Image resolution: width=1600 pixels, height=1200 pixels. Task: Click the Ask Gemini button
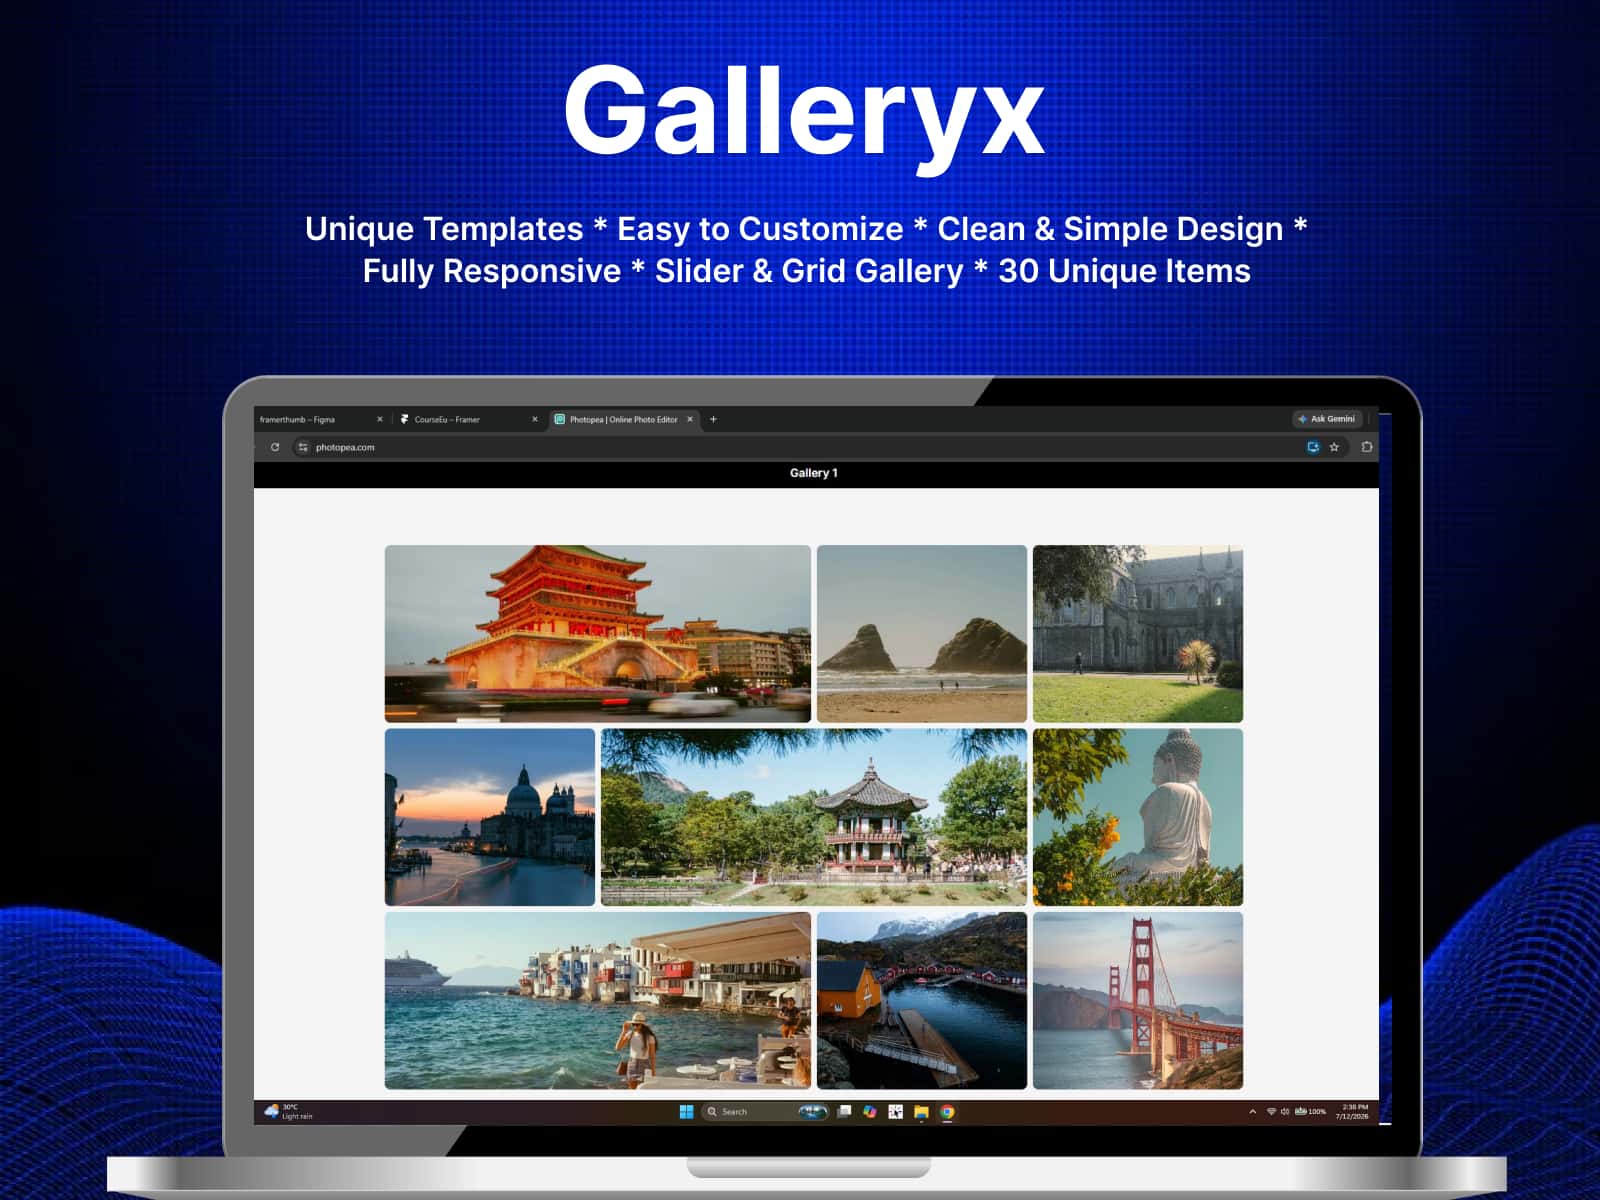click(x=1327, y=419)
